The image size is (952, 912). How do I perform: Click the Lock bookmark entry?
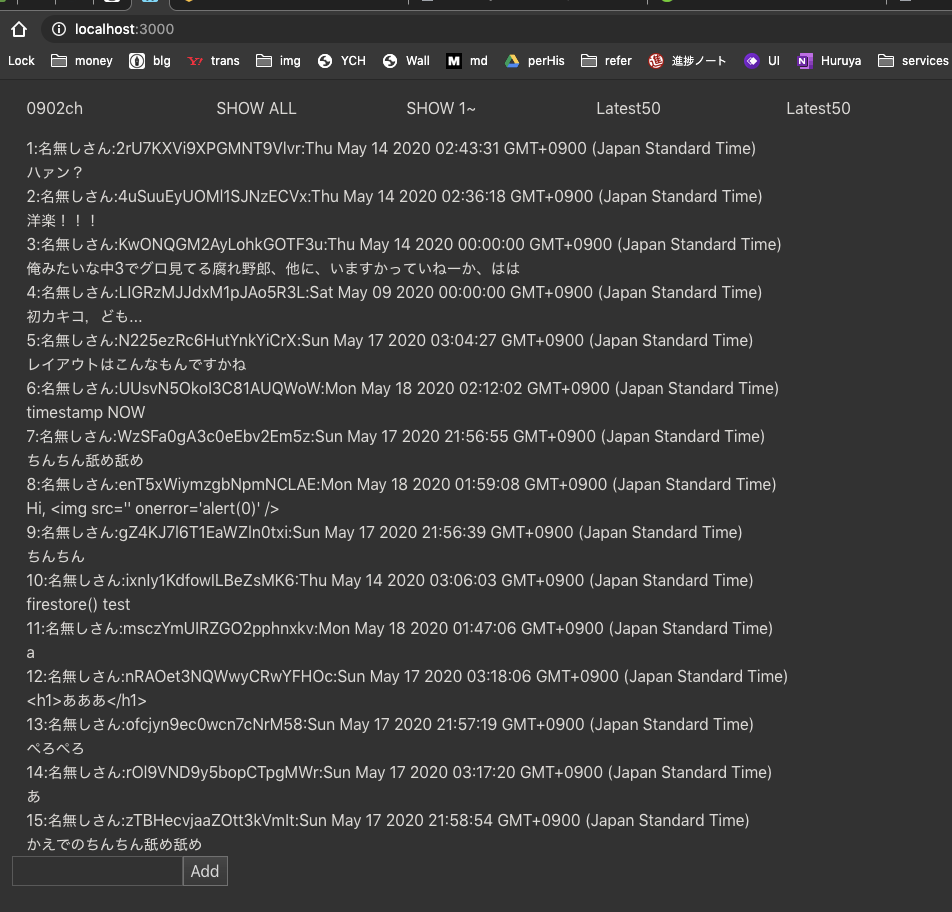(x=21, y=61)
